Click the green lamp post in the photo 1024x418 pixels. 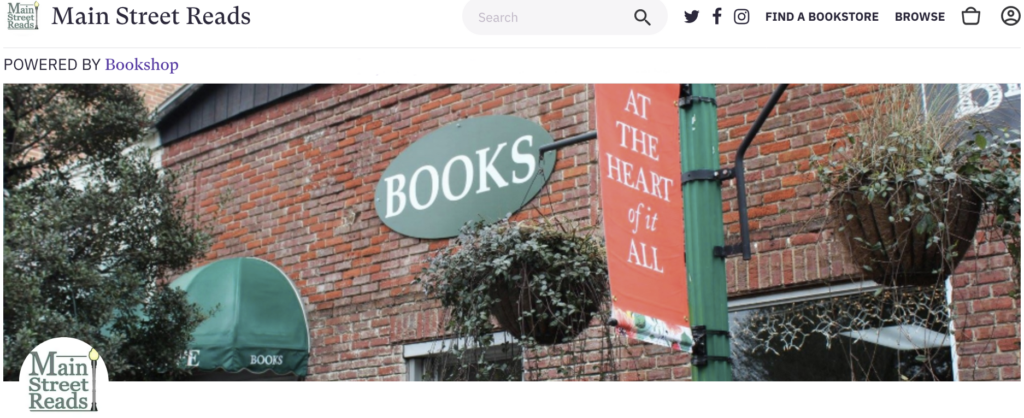click(707, 232)
